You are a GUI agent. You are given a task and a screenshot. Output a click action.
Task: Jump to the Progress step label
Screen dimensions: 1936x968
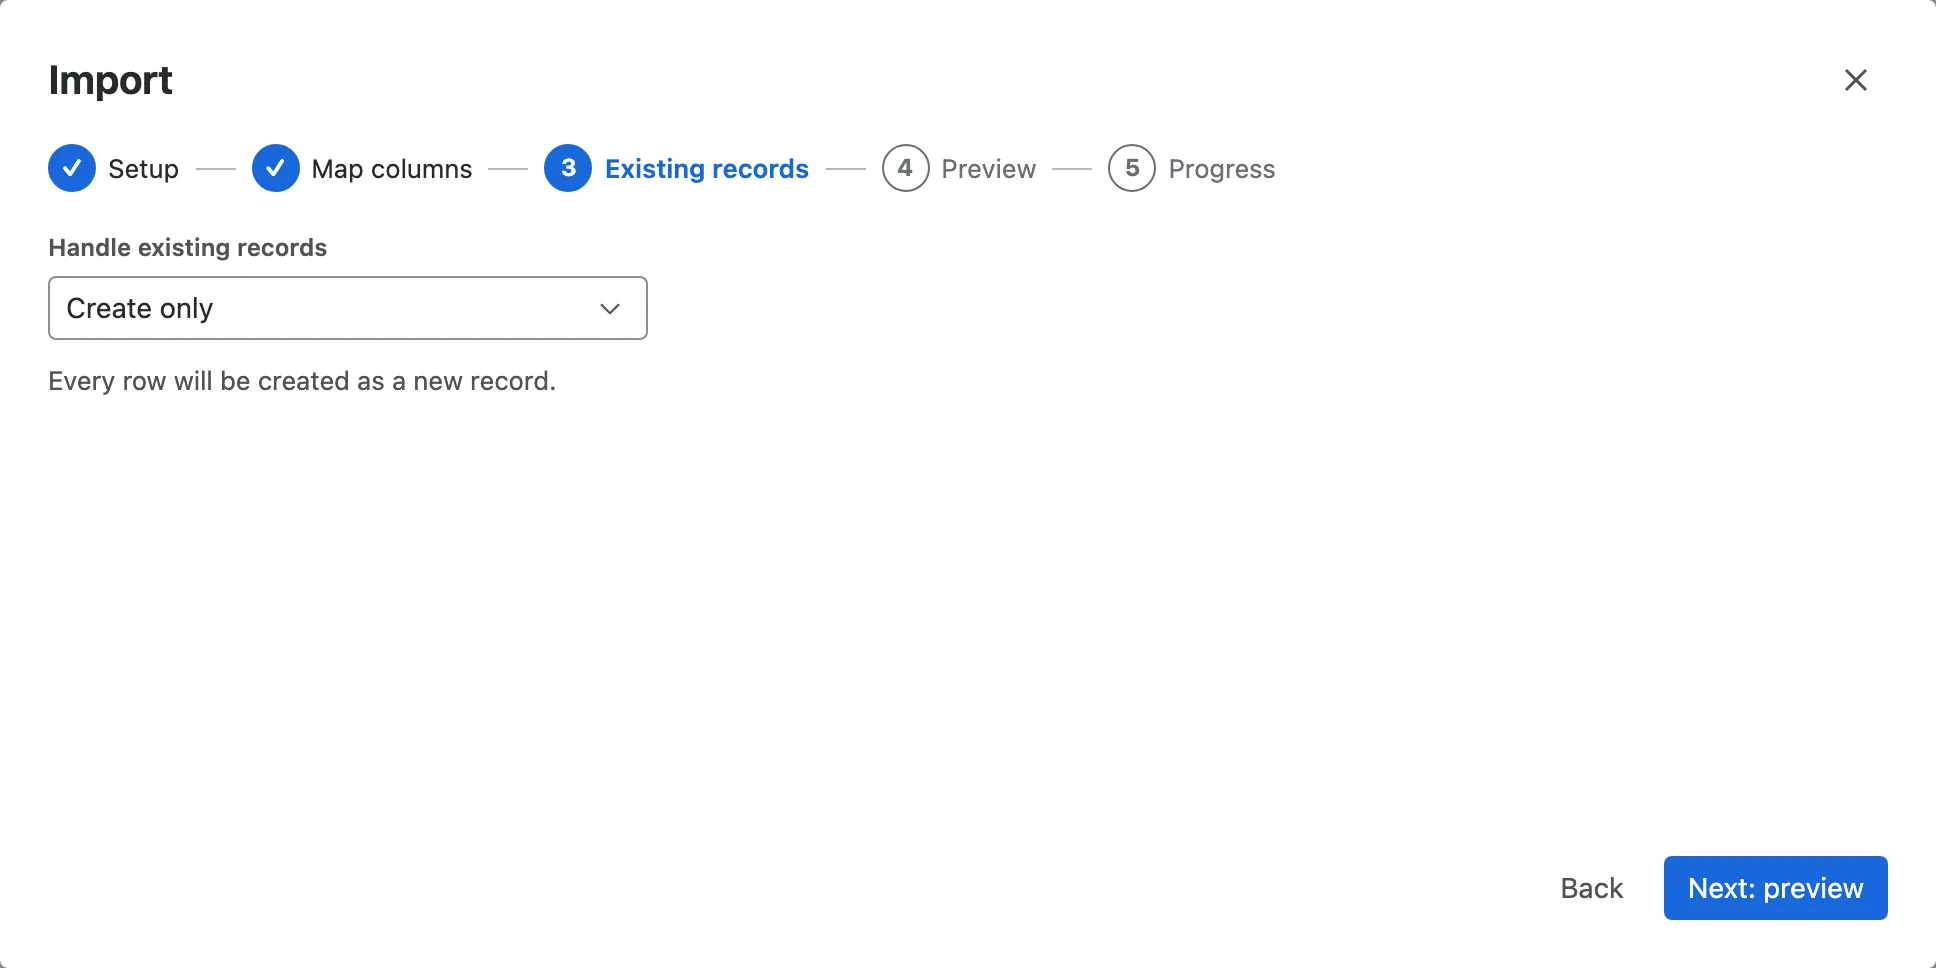point(1222,169)
